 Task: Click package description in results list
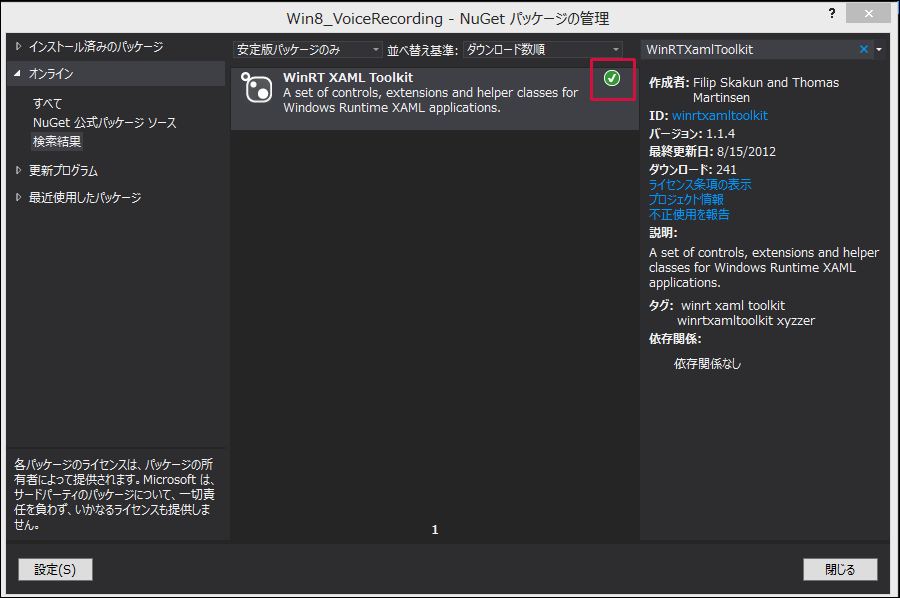(430, 100)
